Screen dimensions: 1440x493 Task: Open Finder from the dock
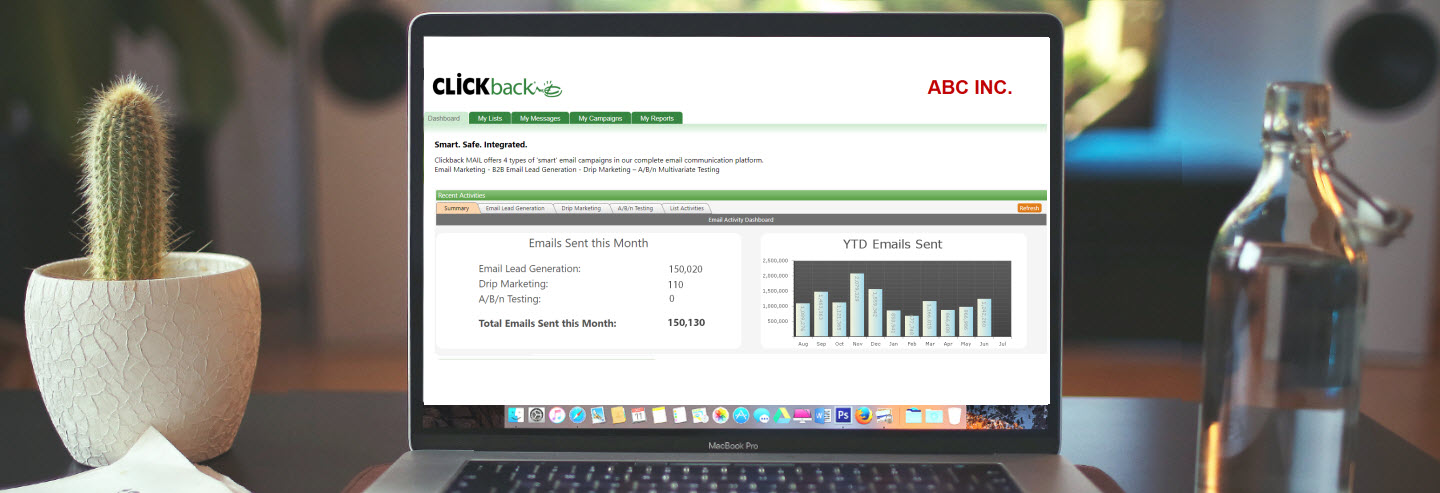(516, 415)
